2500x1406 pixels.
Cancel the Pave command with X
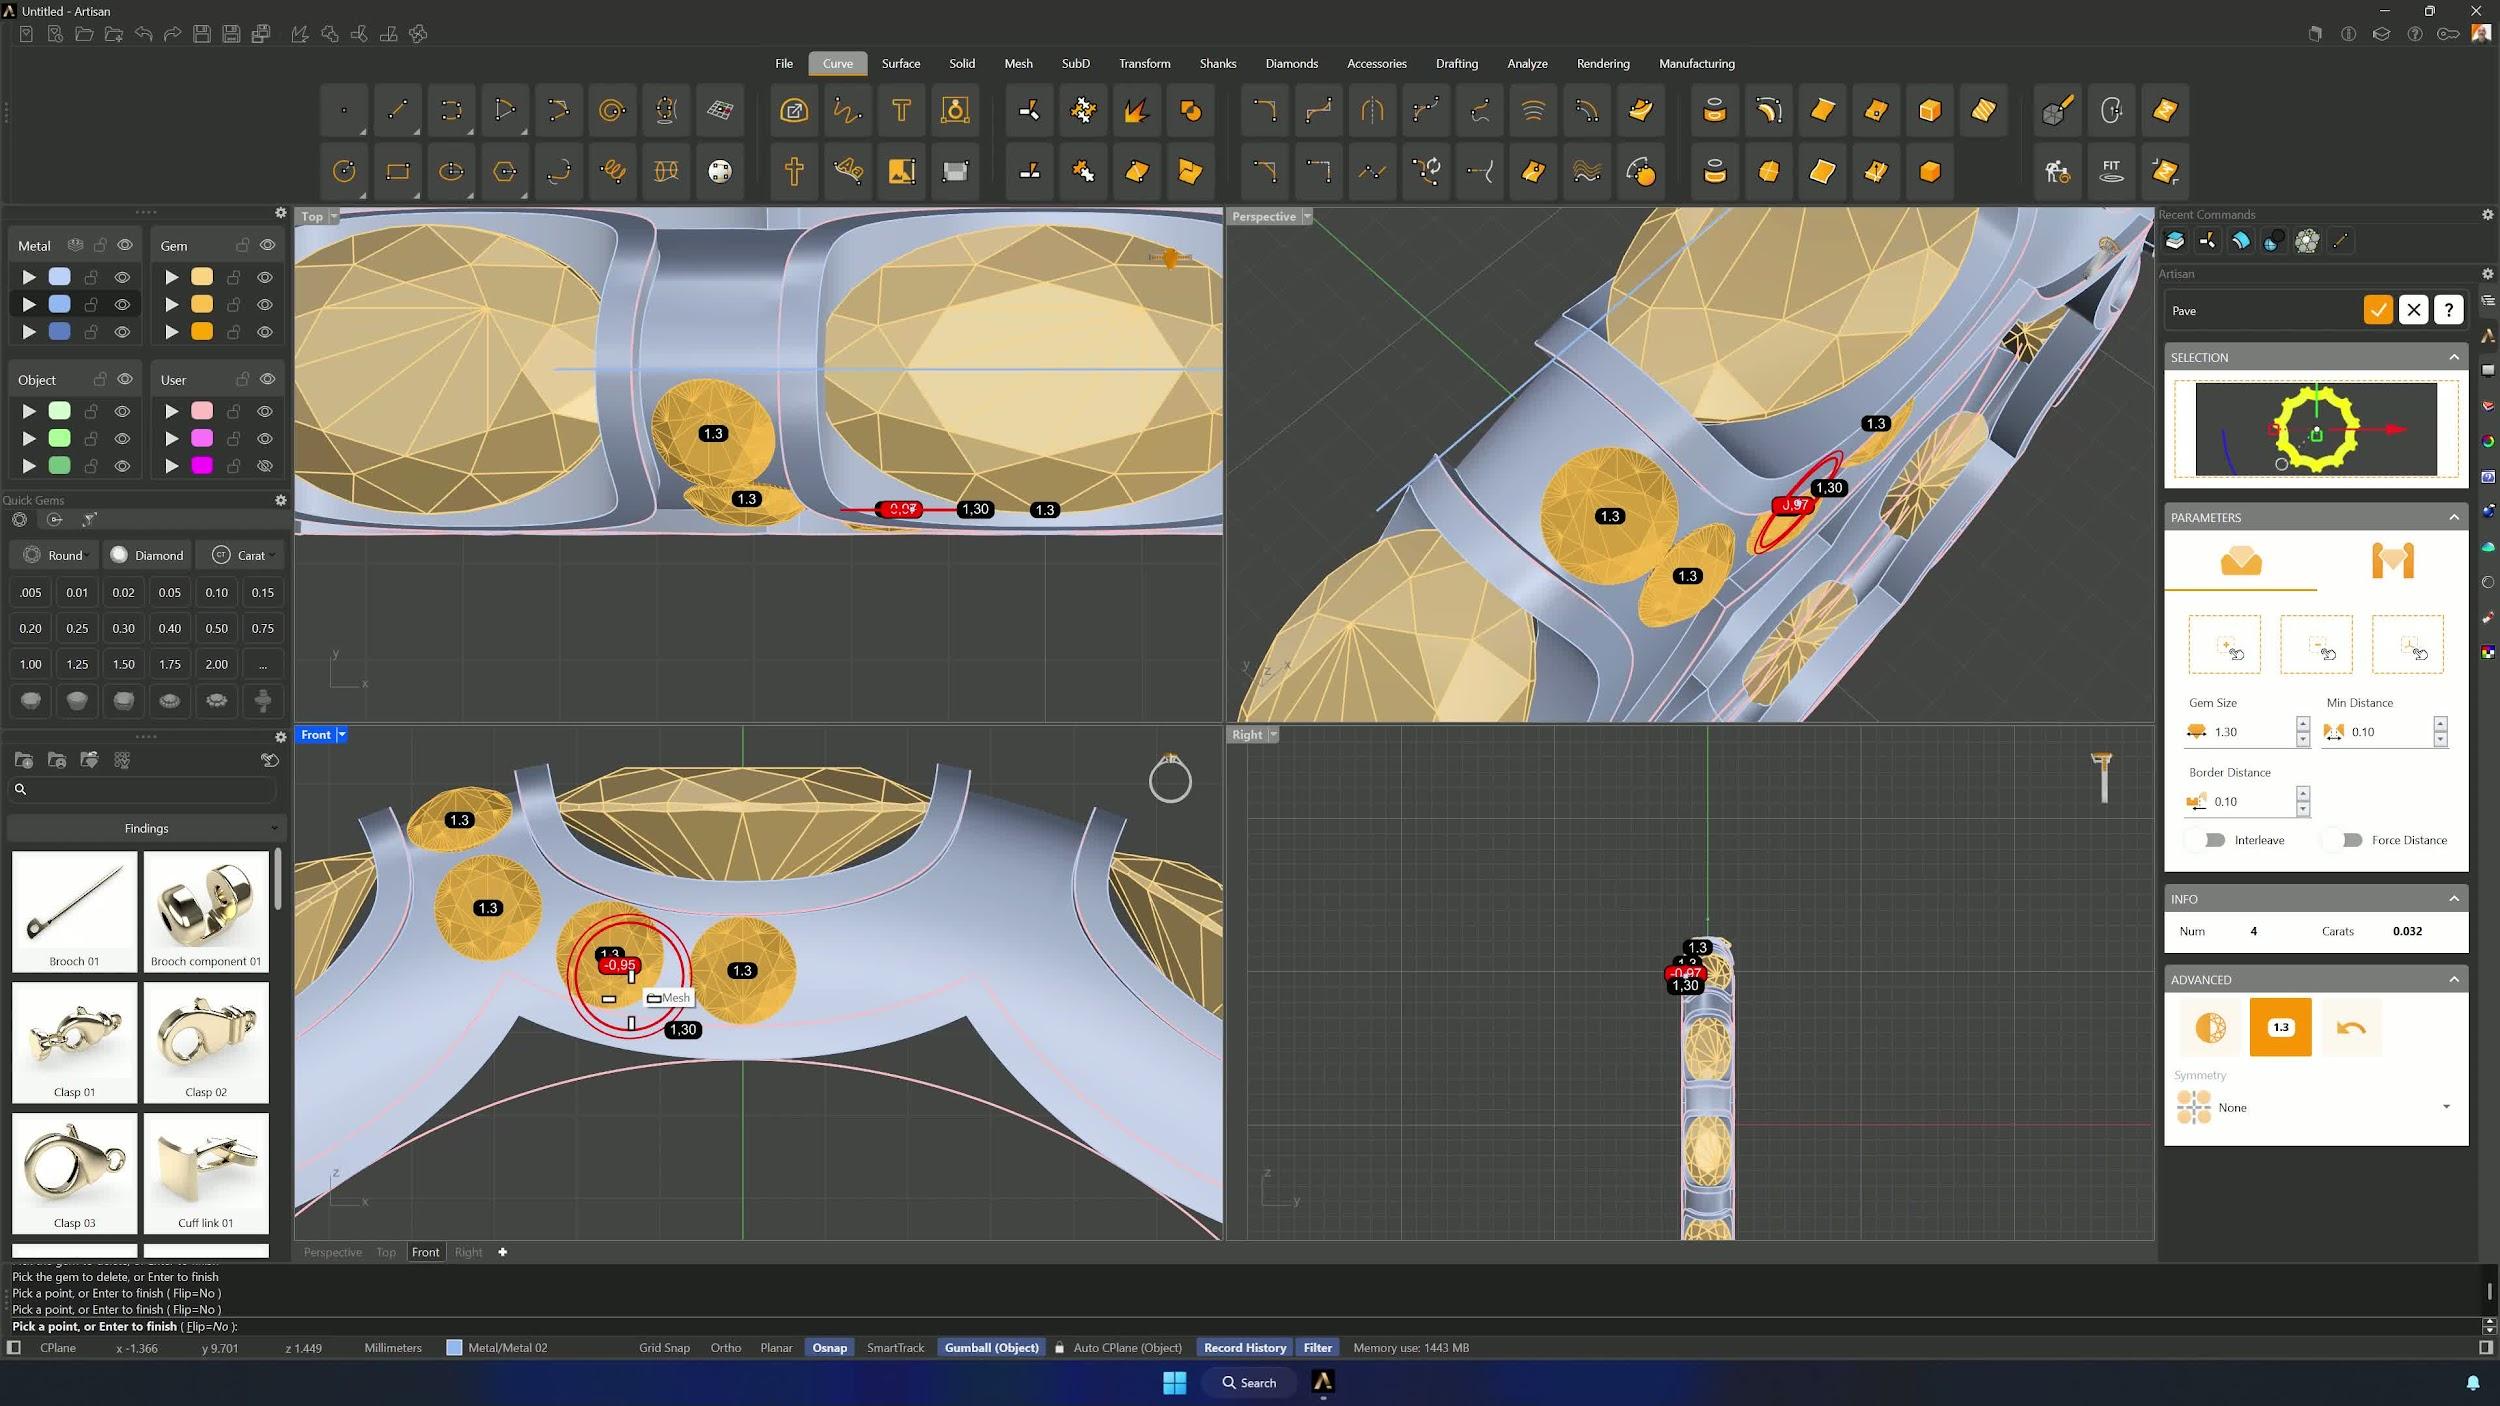tap(2414, 310)
